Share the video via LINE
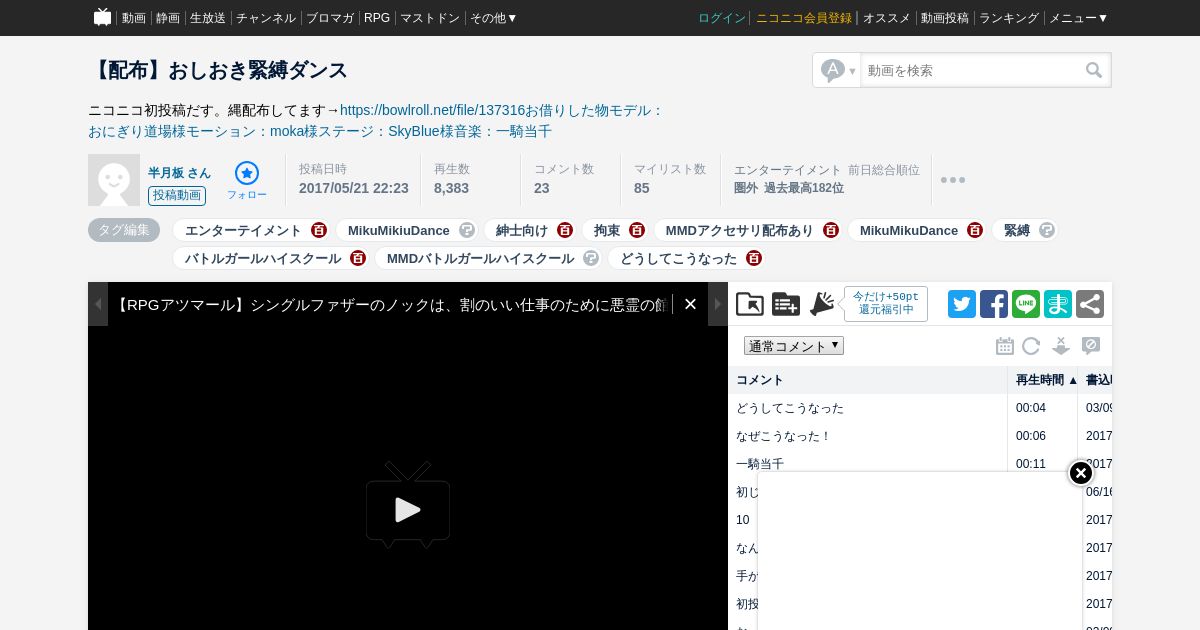The width and height of the screenshot is (1200, 630). [x=1026, y=304]
